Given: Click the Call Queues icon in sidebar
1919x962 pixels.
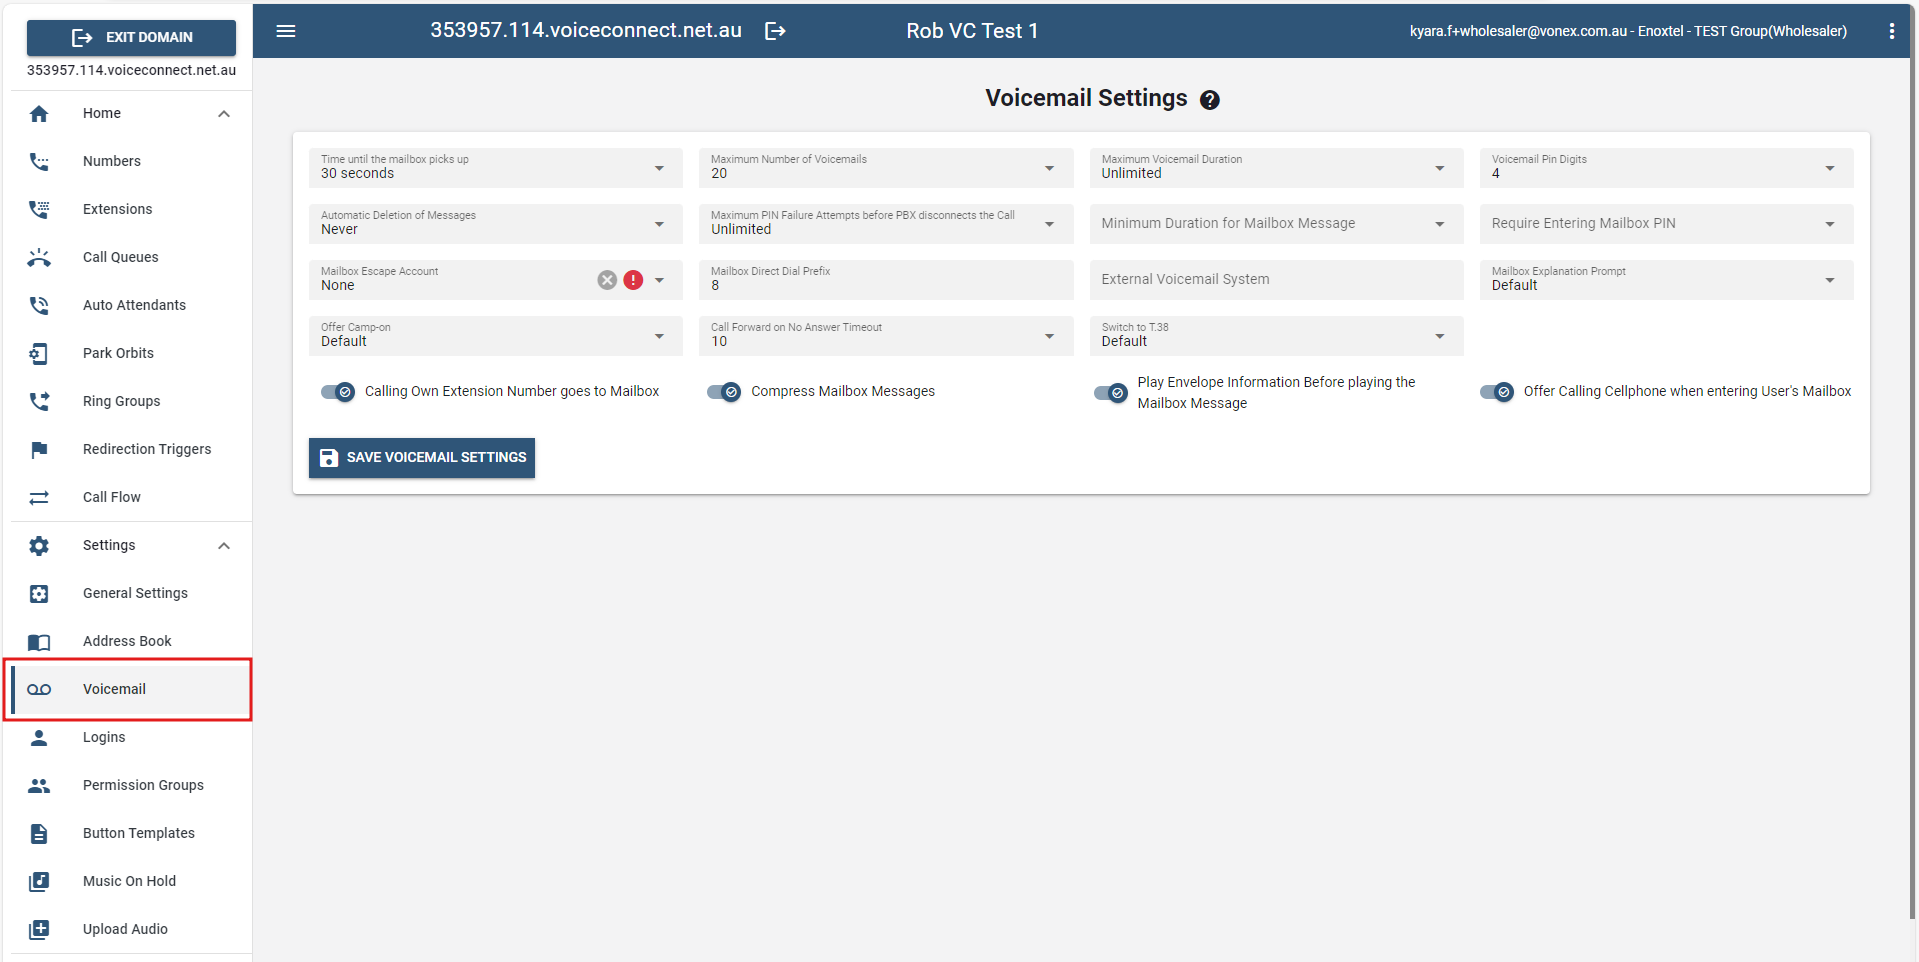Looking at the screenshot, I should 39,257.
